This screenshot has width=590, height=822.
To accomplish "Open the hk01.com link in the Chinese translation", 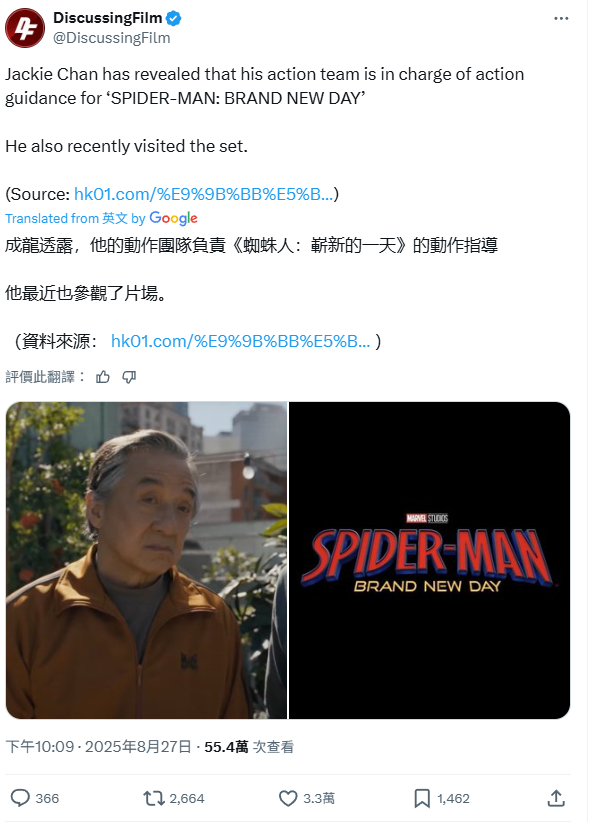I will (241, 341).
